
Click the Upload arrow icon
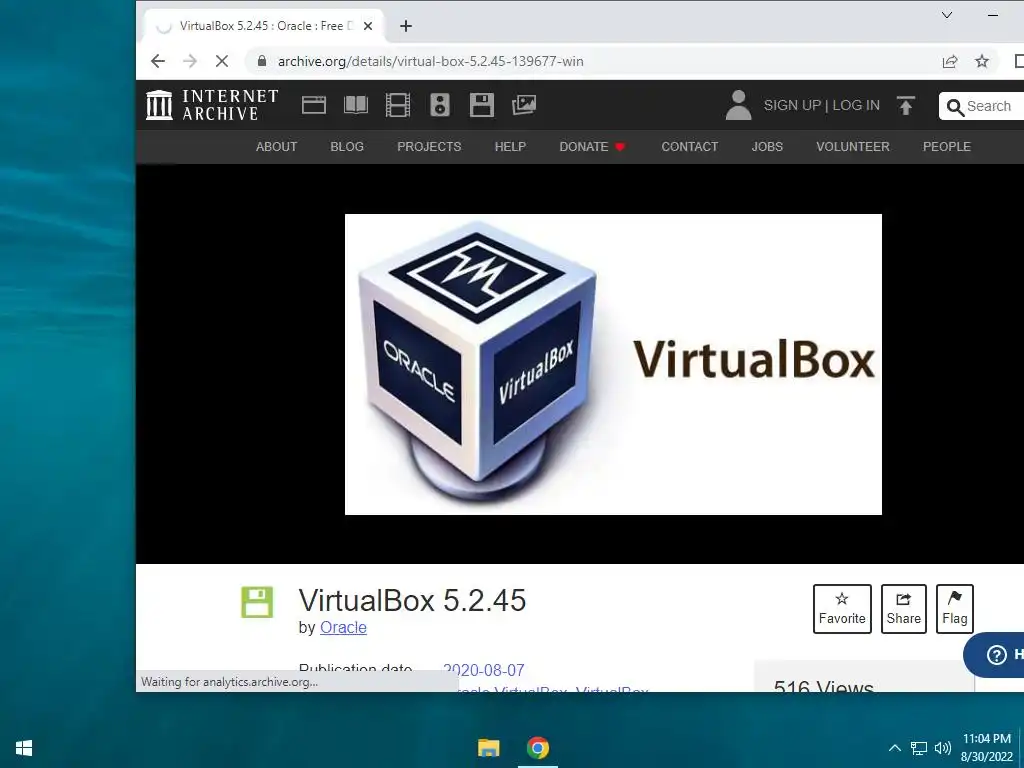[906, 106]
